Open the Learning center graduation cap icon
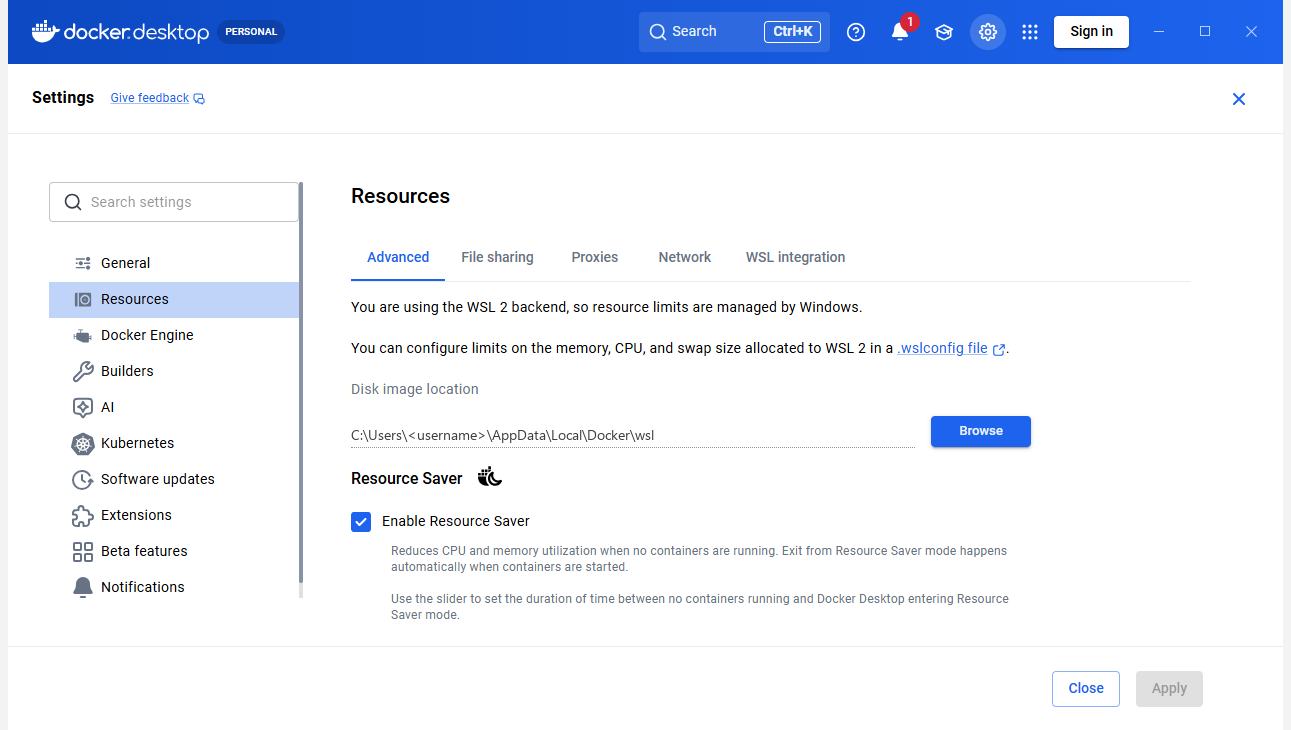This screenshot has width=1291, height=730. pos(944,32)
